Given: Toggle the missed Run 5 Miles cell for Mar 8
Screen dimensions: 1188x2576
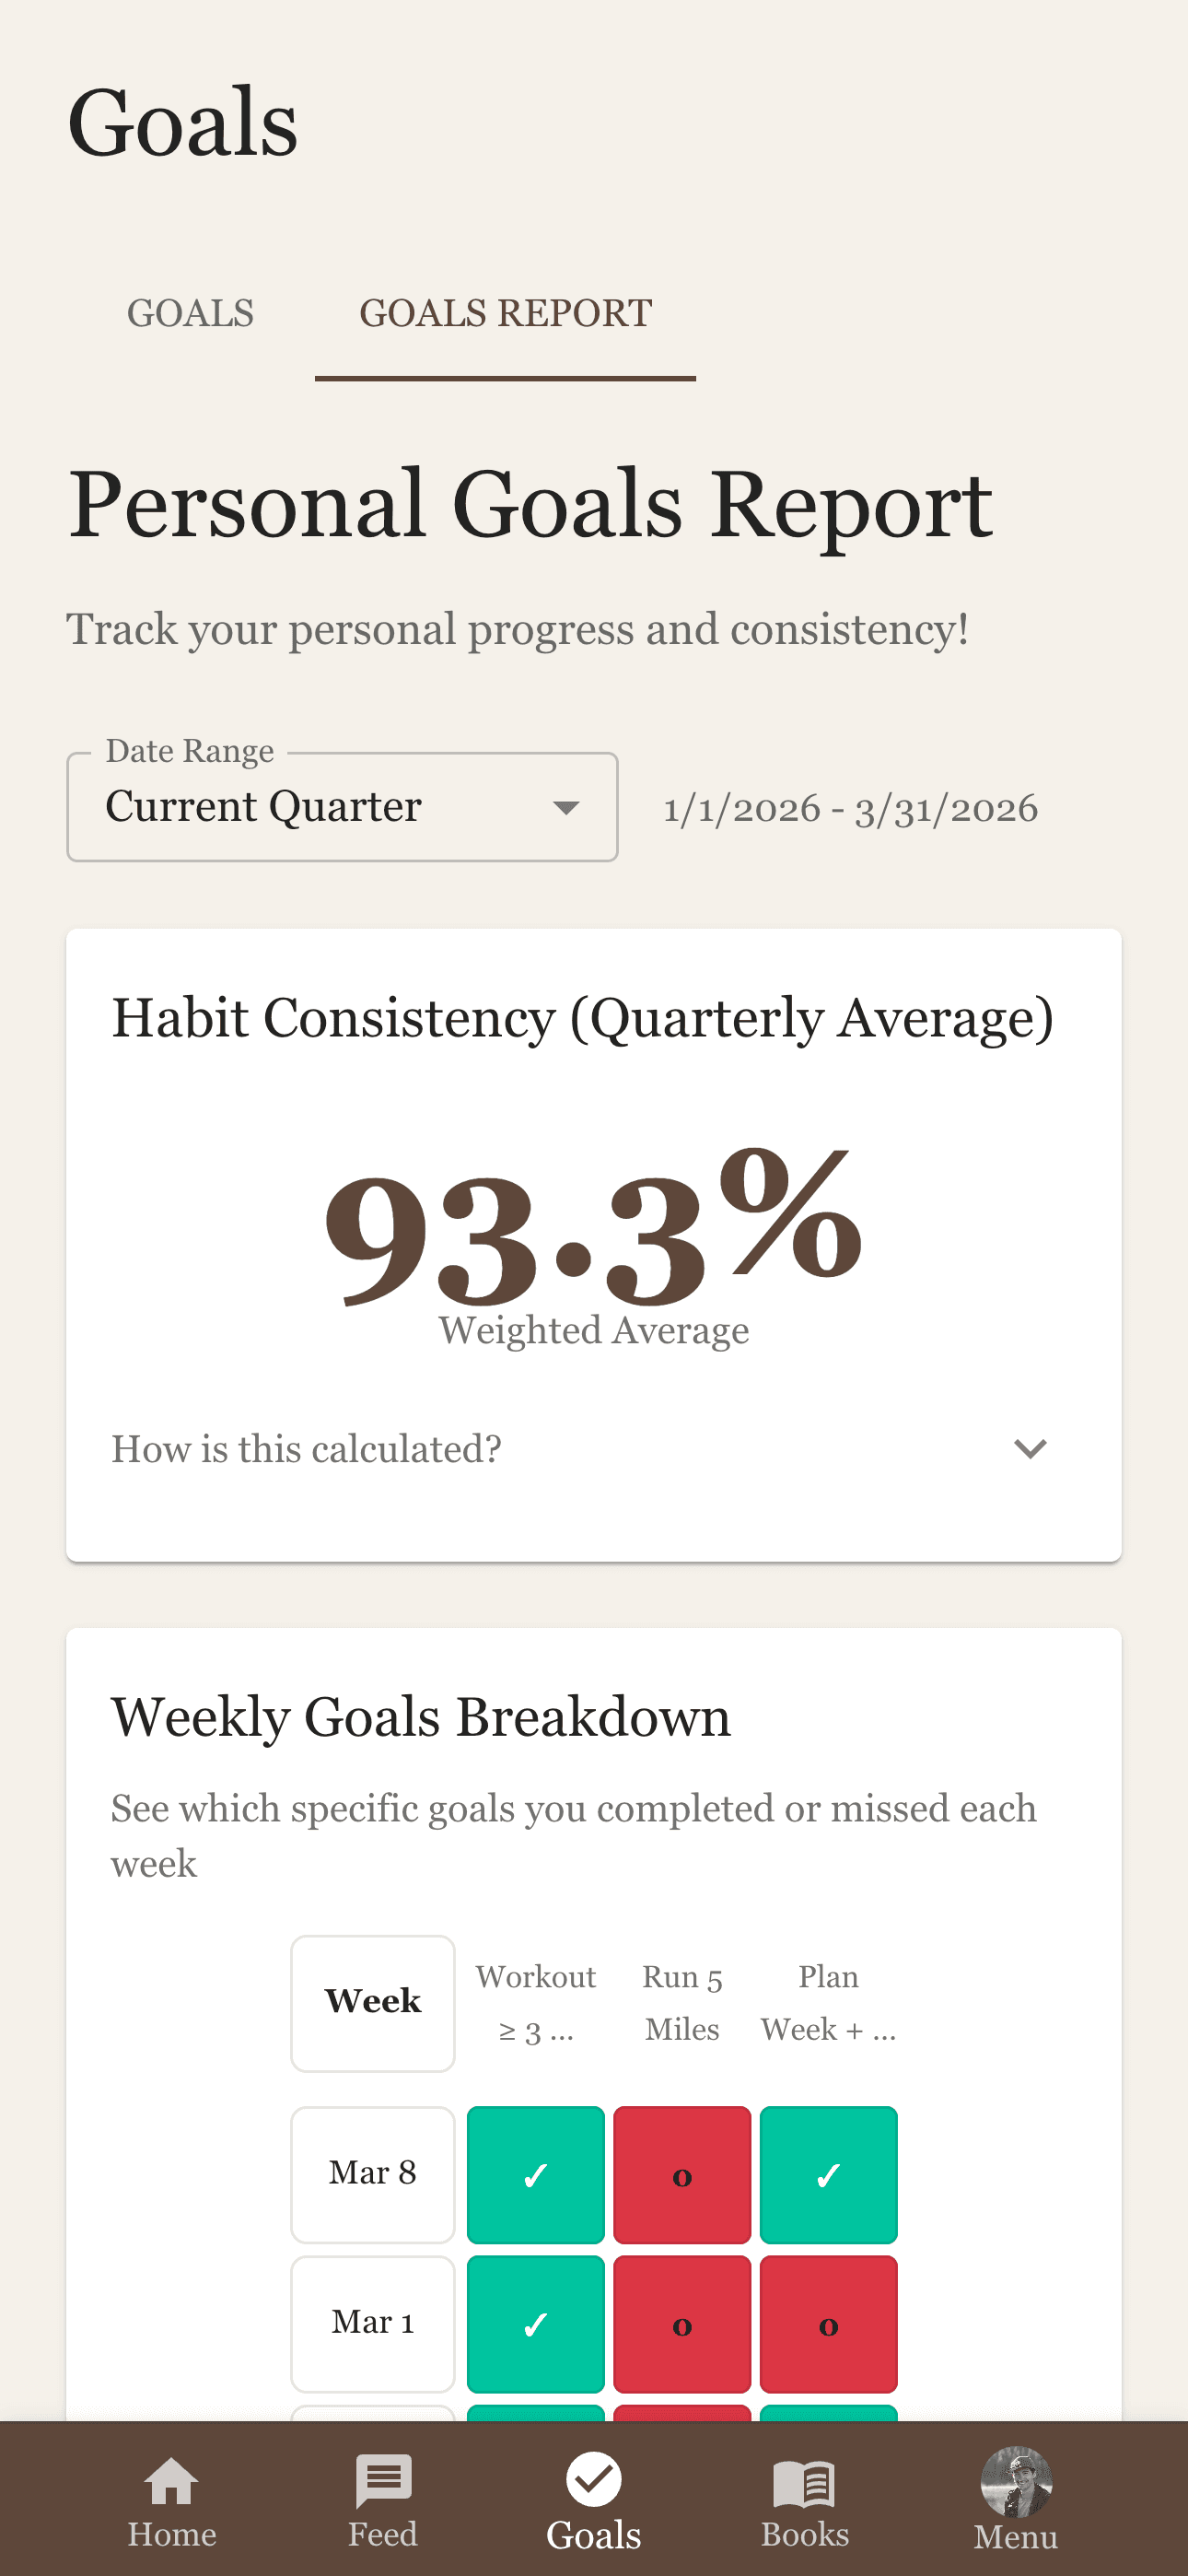Looking at the screenshot, I should 682,2173.
